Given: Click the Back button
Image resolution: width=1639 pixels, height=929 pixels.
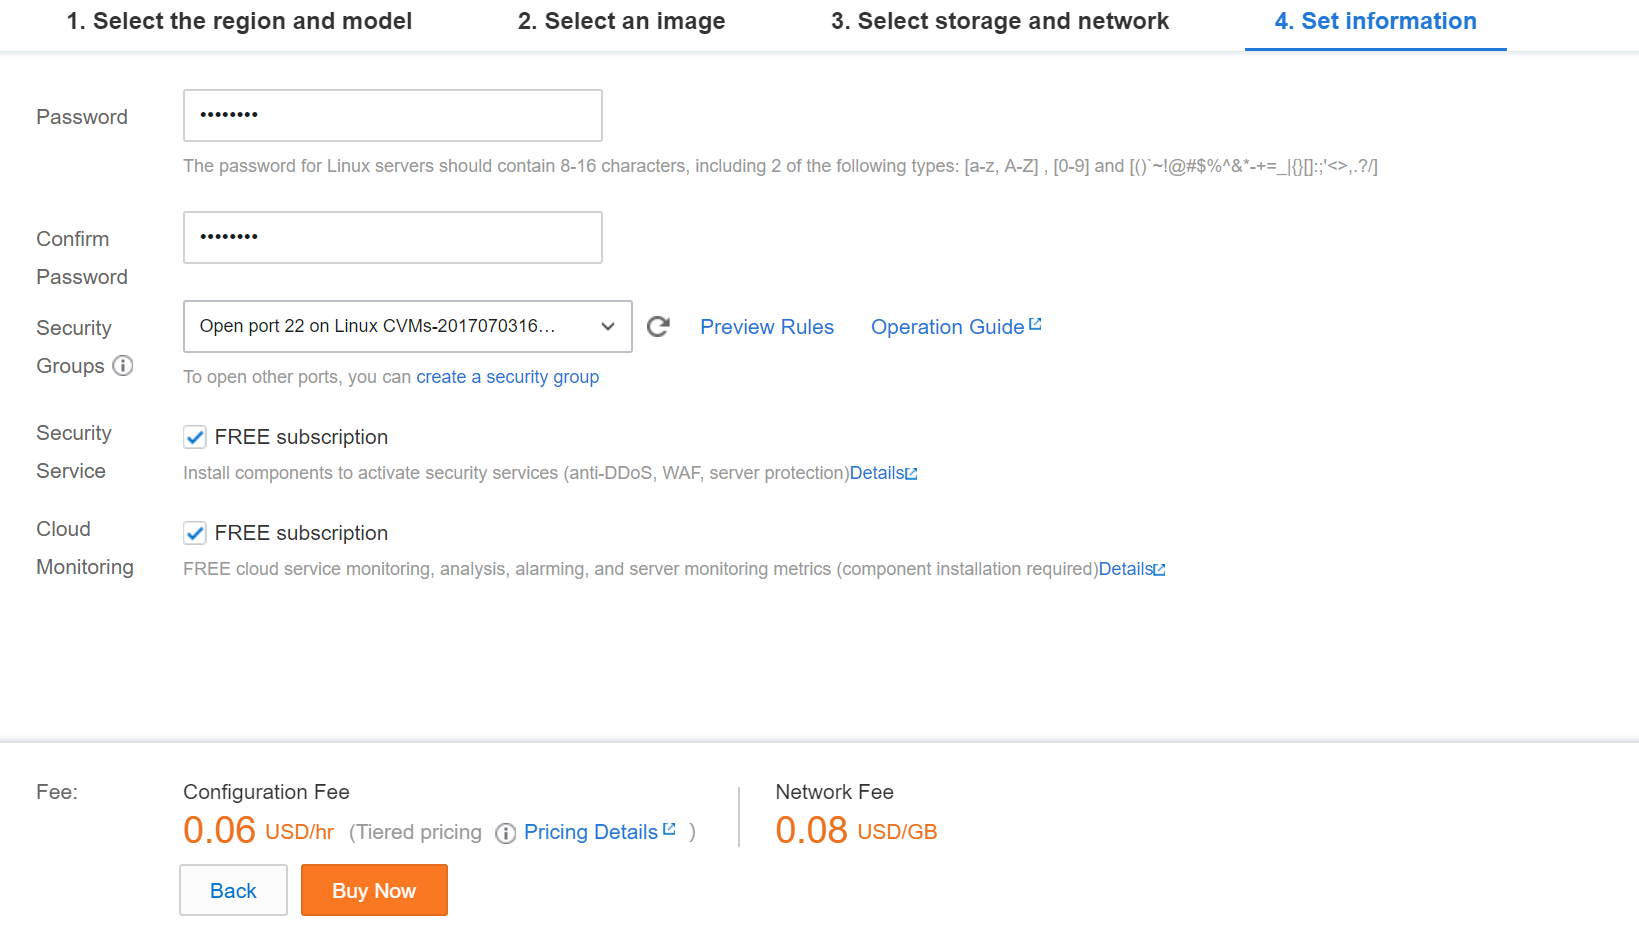Looking at the screenshot, I should [x=233, y=890].
